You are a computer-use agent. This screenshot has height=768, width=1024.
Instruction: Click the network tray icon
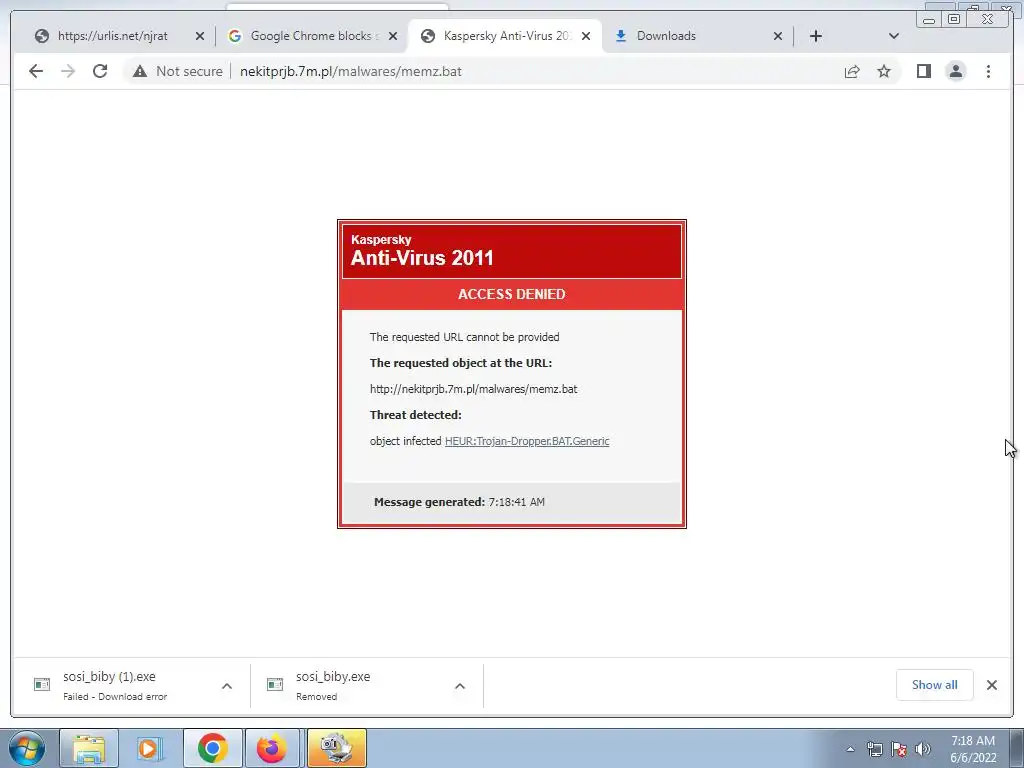click(874, 749)
